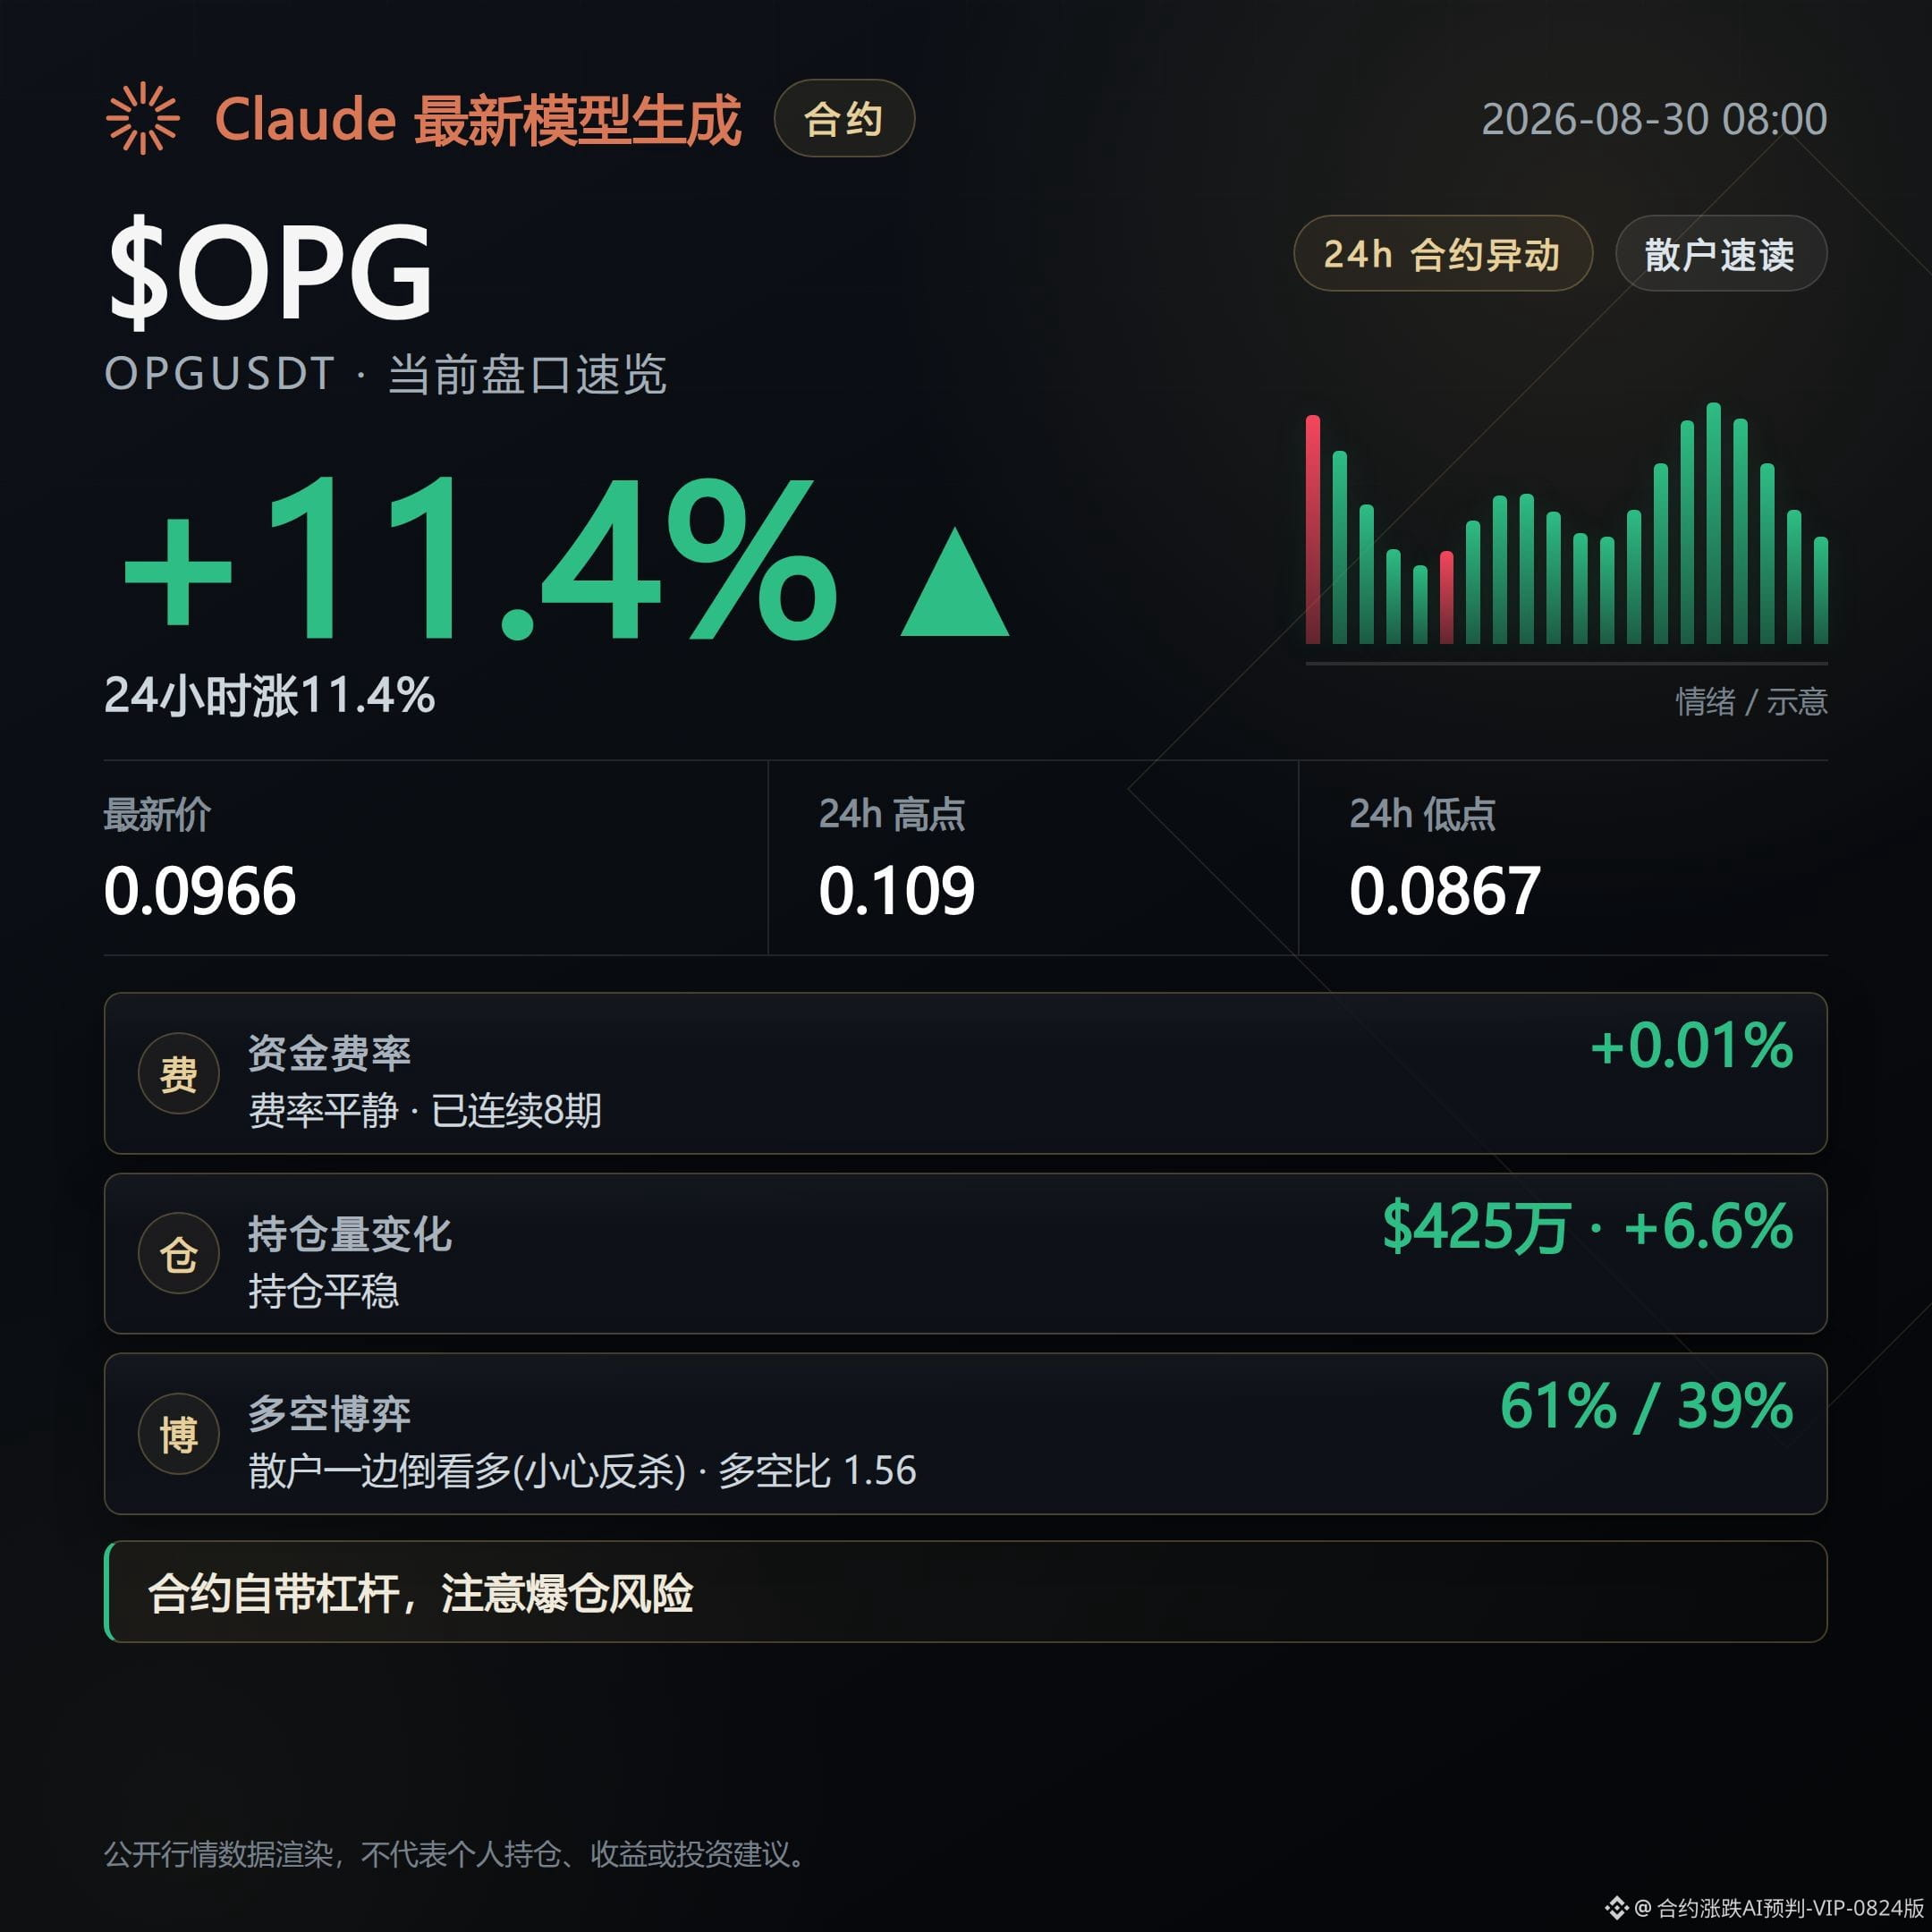The width and height of the screenshot is (1932, 1932).
Task: Click the 散户一边倒看多 多空比 1.56 note
Action: (582, 1471)
